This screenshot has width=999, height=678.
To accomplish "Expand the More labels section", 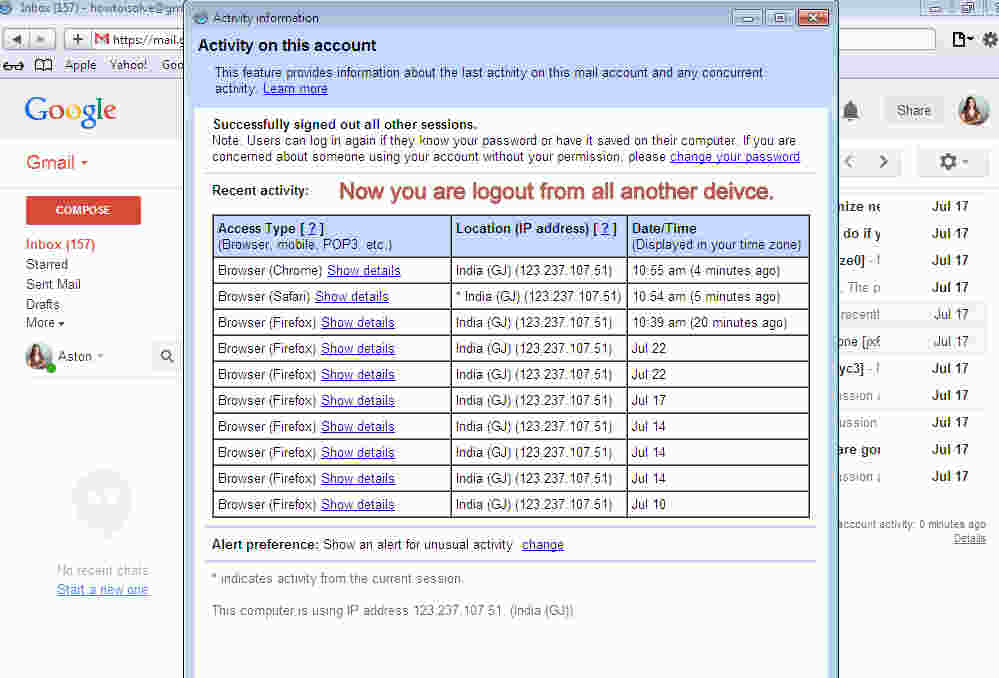I will pyautogui.click(x=44, y=322).
